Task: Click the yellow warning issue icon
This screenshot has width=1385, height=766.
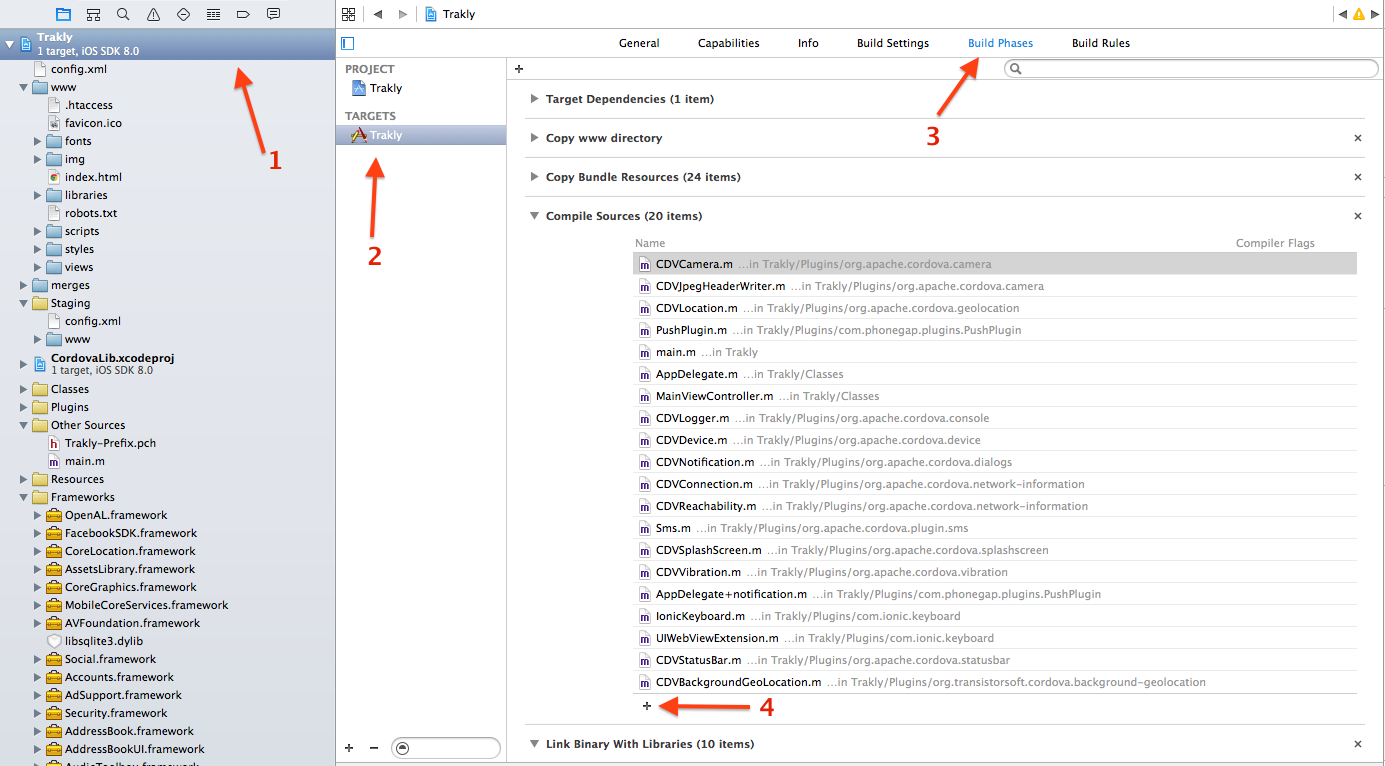Action: click(x=1358, y=14)
